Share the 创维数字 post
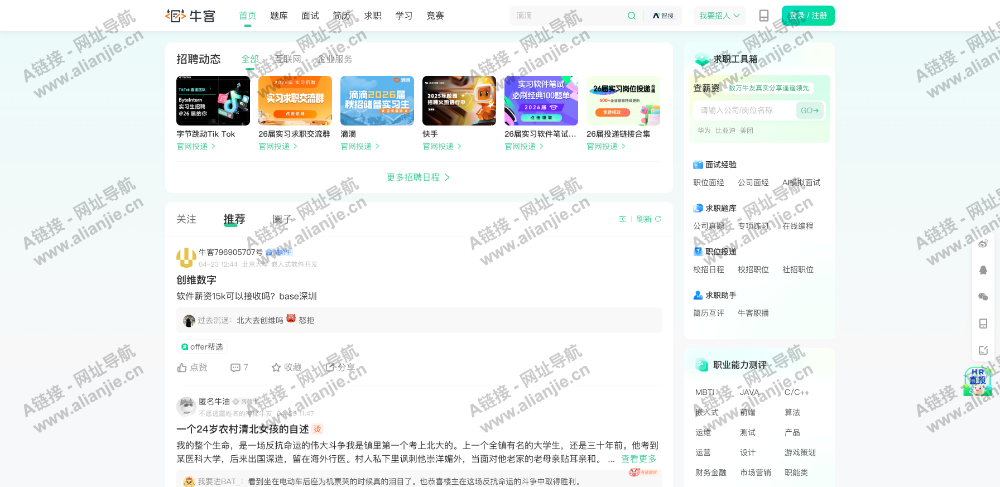Image resolution: width=1000 pixels, height=487 pixels. [x=340, y=367]
